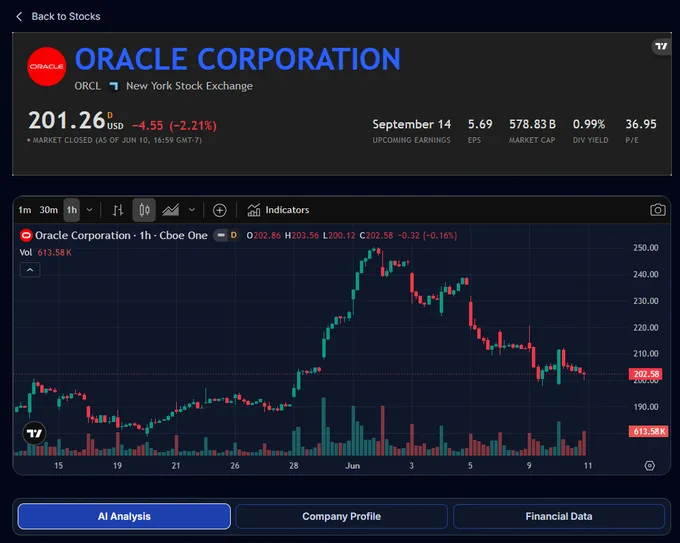Viewport: 680px width, 543px height.
Task: Click the Jun label on time axis
Action: click(x=353, y=466)
